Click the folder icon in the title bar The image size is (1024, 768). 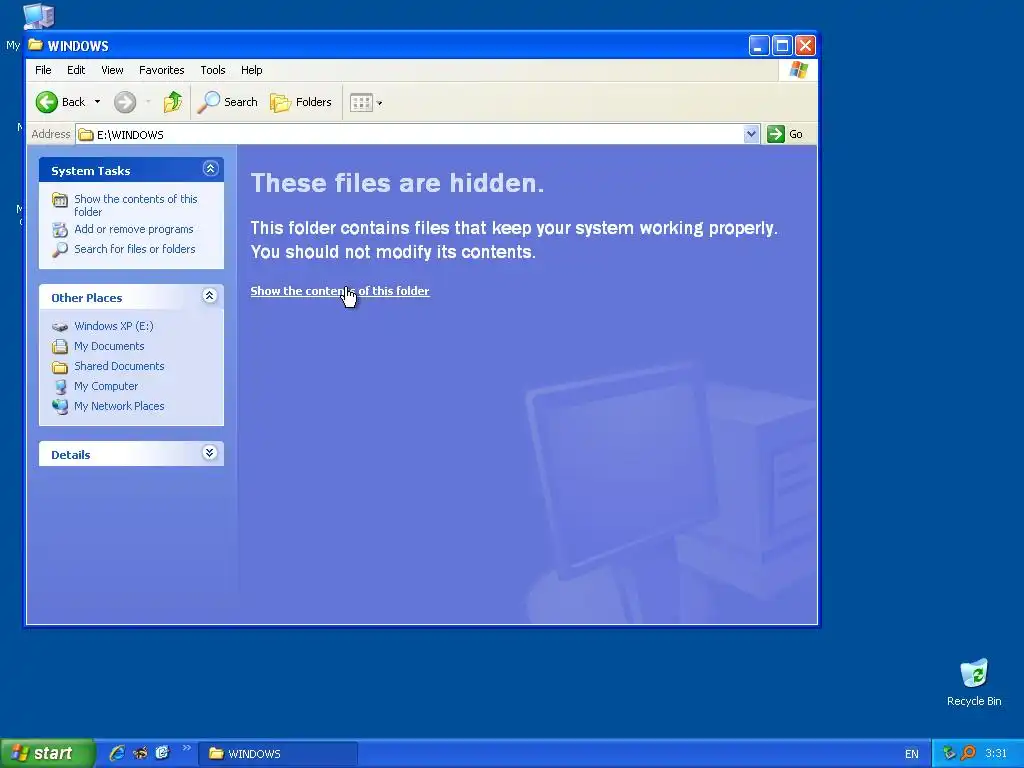pyautogui.click(x=36, y=45)
